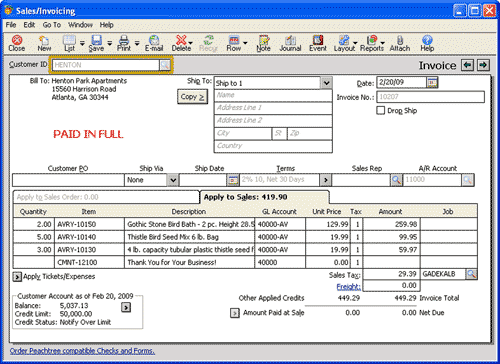500x364 pixels.
Task: Open Customer ID lookup magnifier
Action: (165, 65)
